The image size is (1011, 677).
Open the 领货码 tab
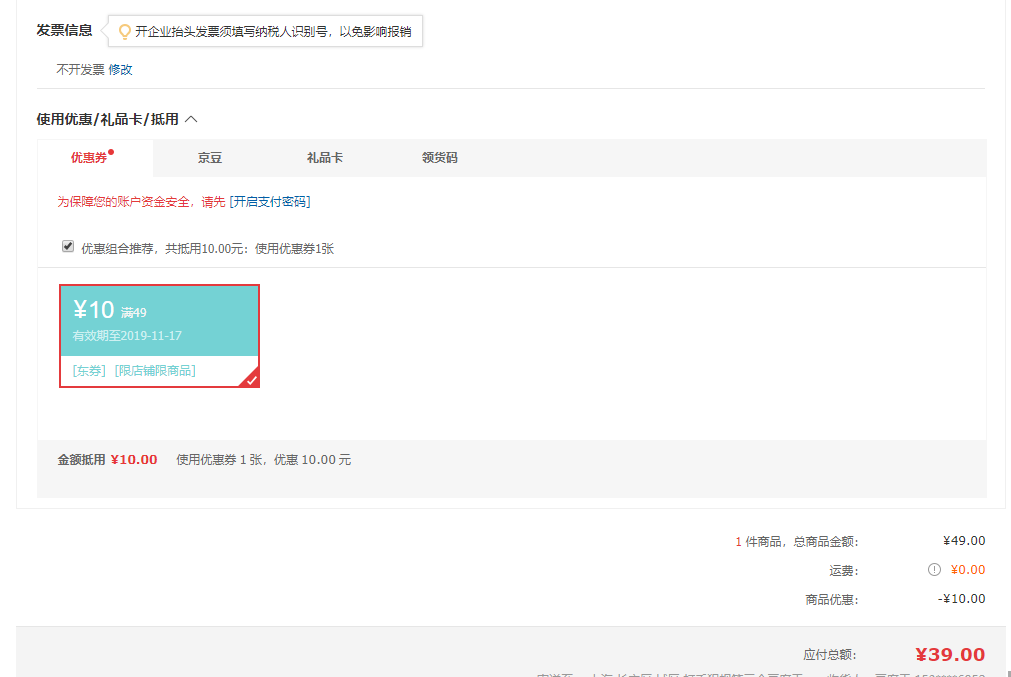click(440, 158)
